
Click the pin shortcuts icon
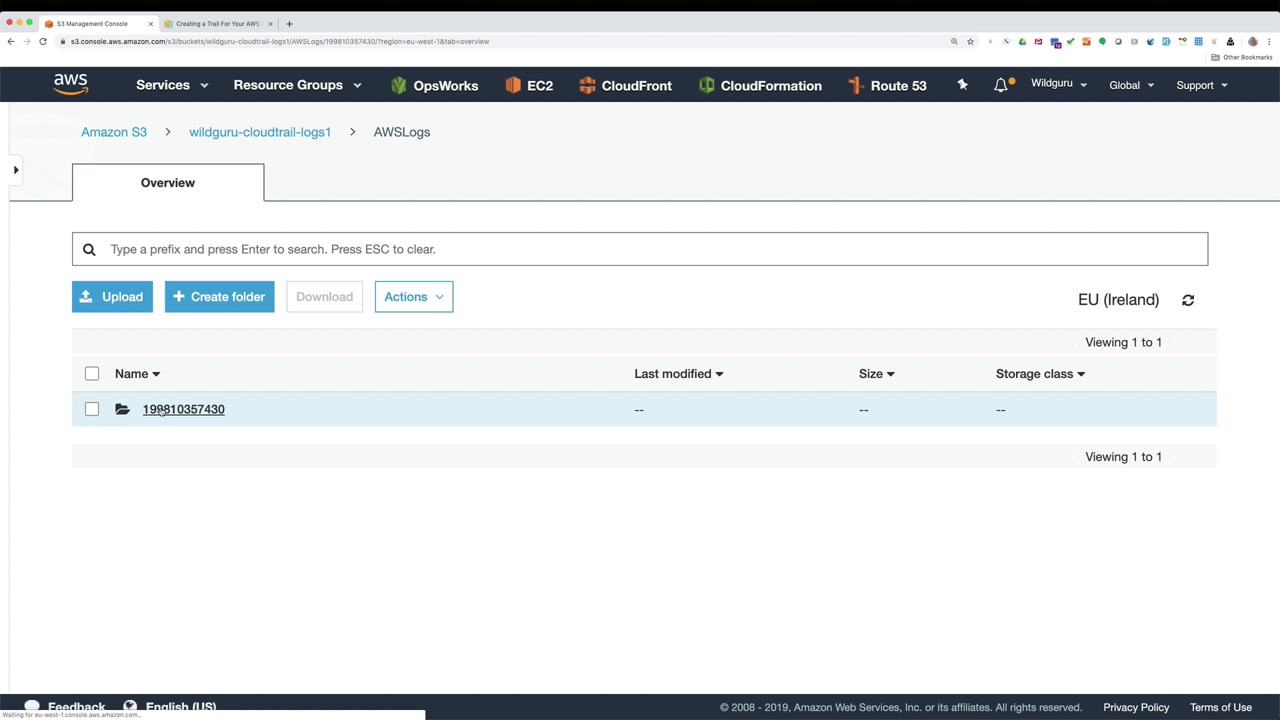click(x=962, y=85)
